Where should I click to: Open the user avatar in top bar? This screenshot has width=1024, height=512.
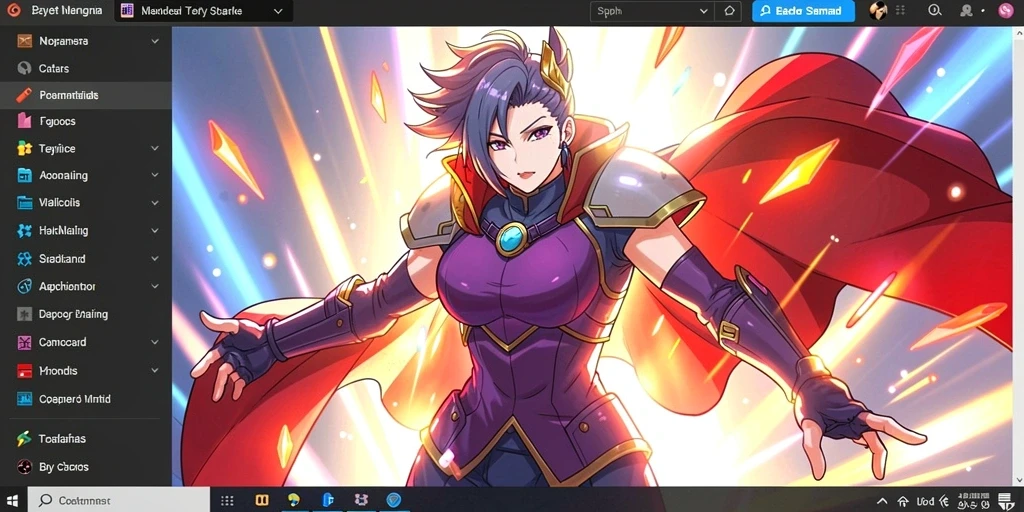[x=878, y=10]
